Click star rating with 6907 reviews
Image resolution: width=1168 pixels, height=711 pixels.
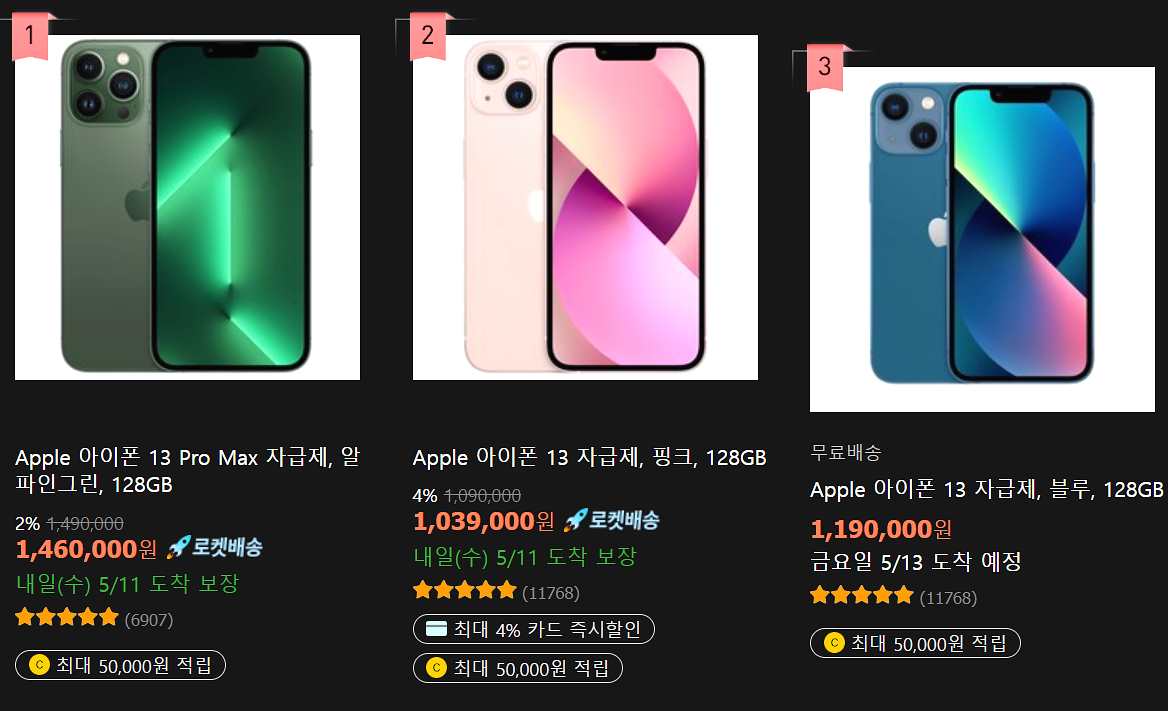point(67,617)
